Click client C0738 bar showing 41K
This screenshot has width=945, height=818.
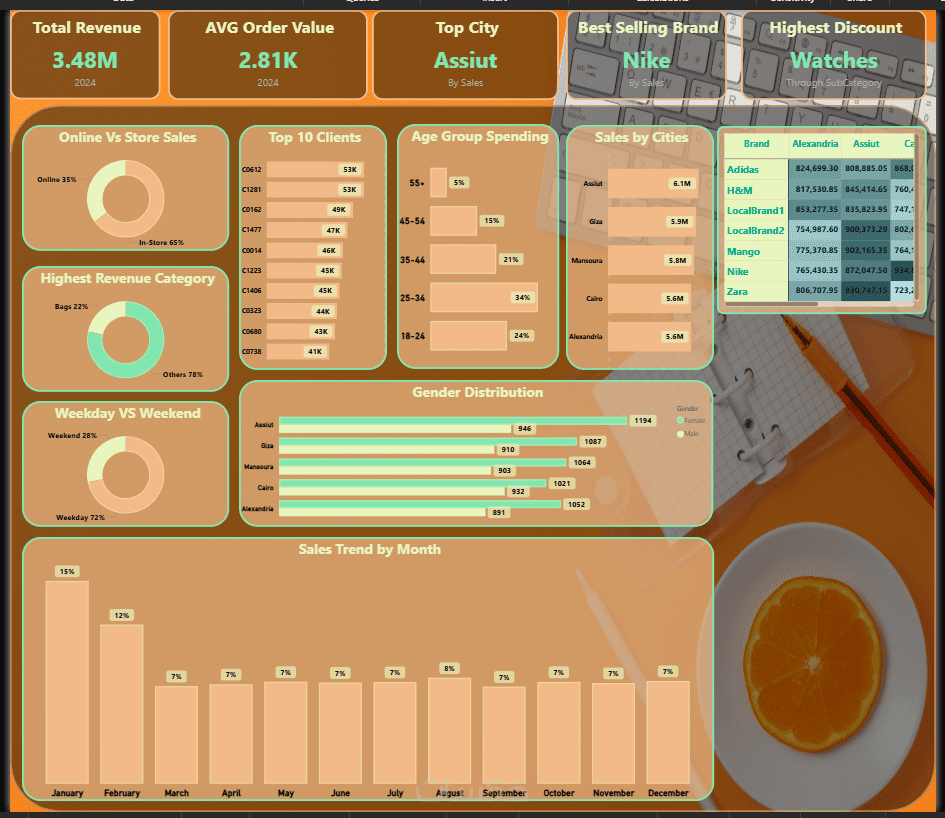tap(298, 351)
